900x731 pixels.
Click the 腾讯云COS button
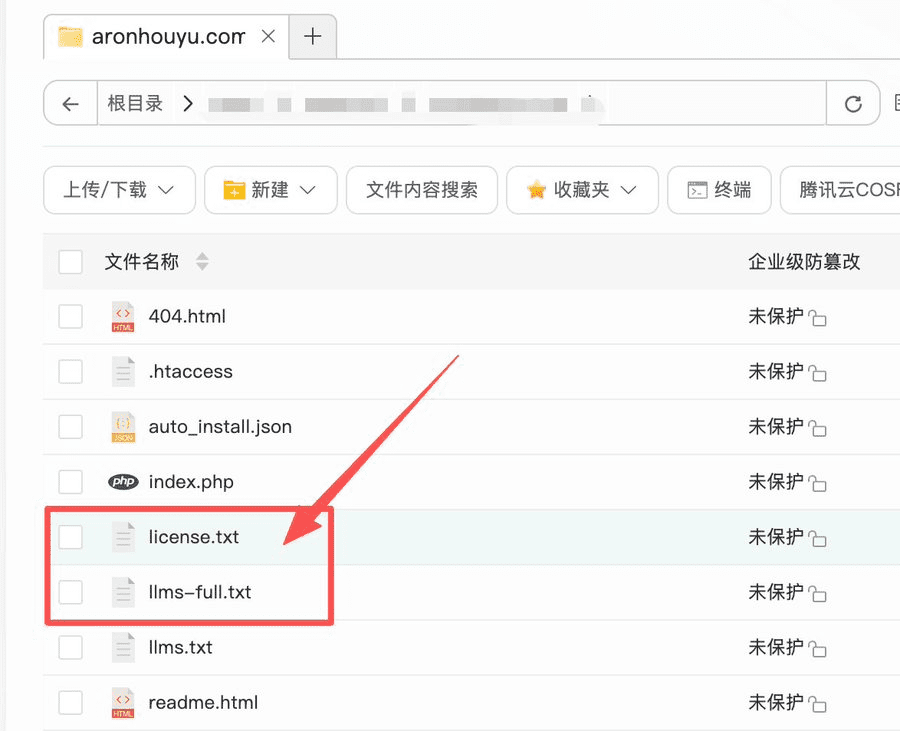pos(840,190)
